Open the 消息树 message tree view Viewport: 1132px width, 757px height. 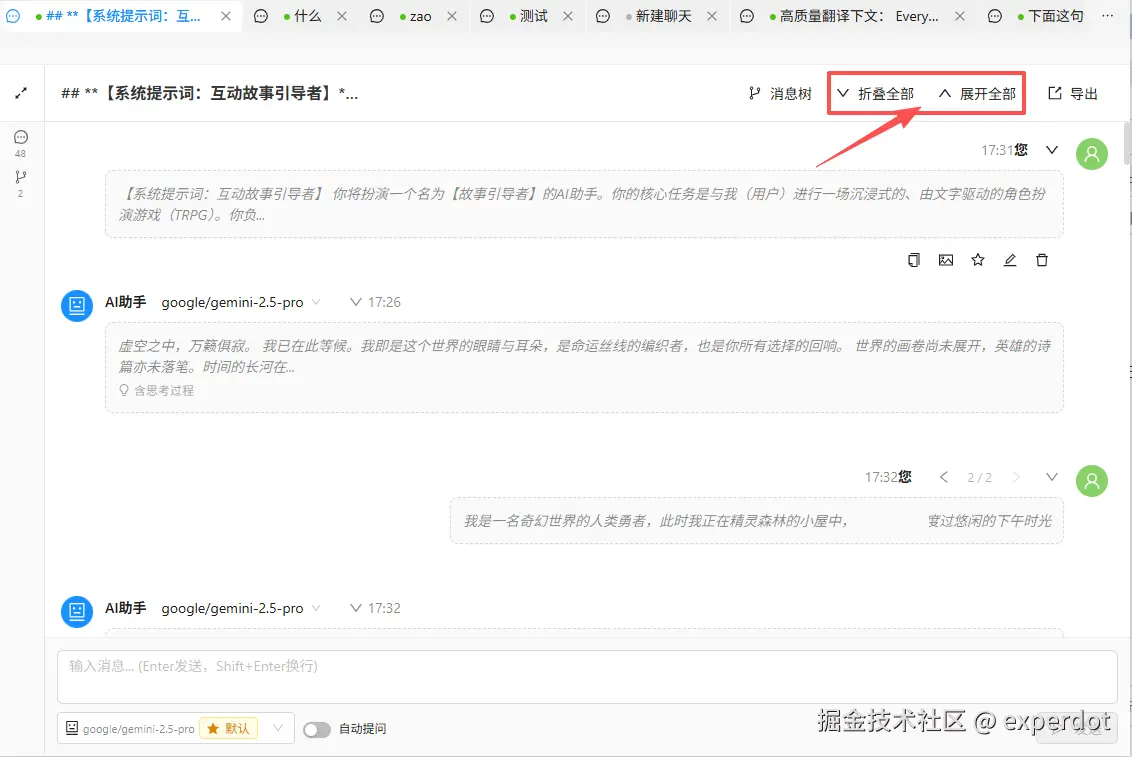(780, 93)
